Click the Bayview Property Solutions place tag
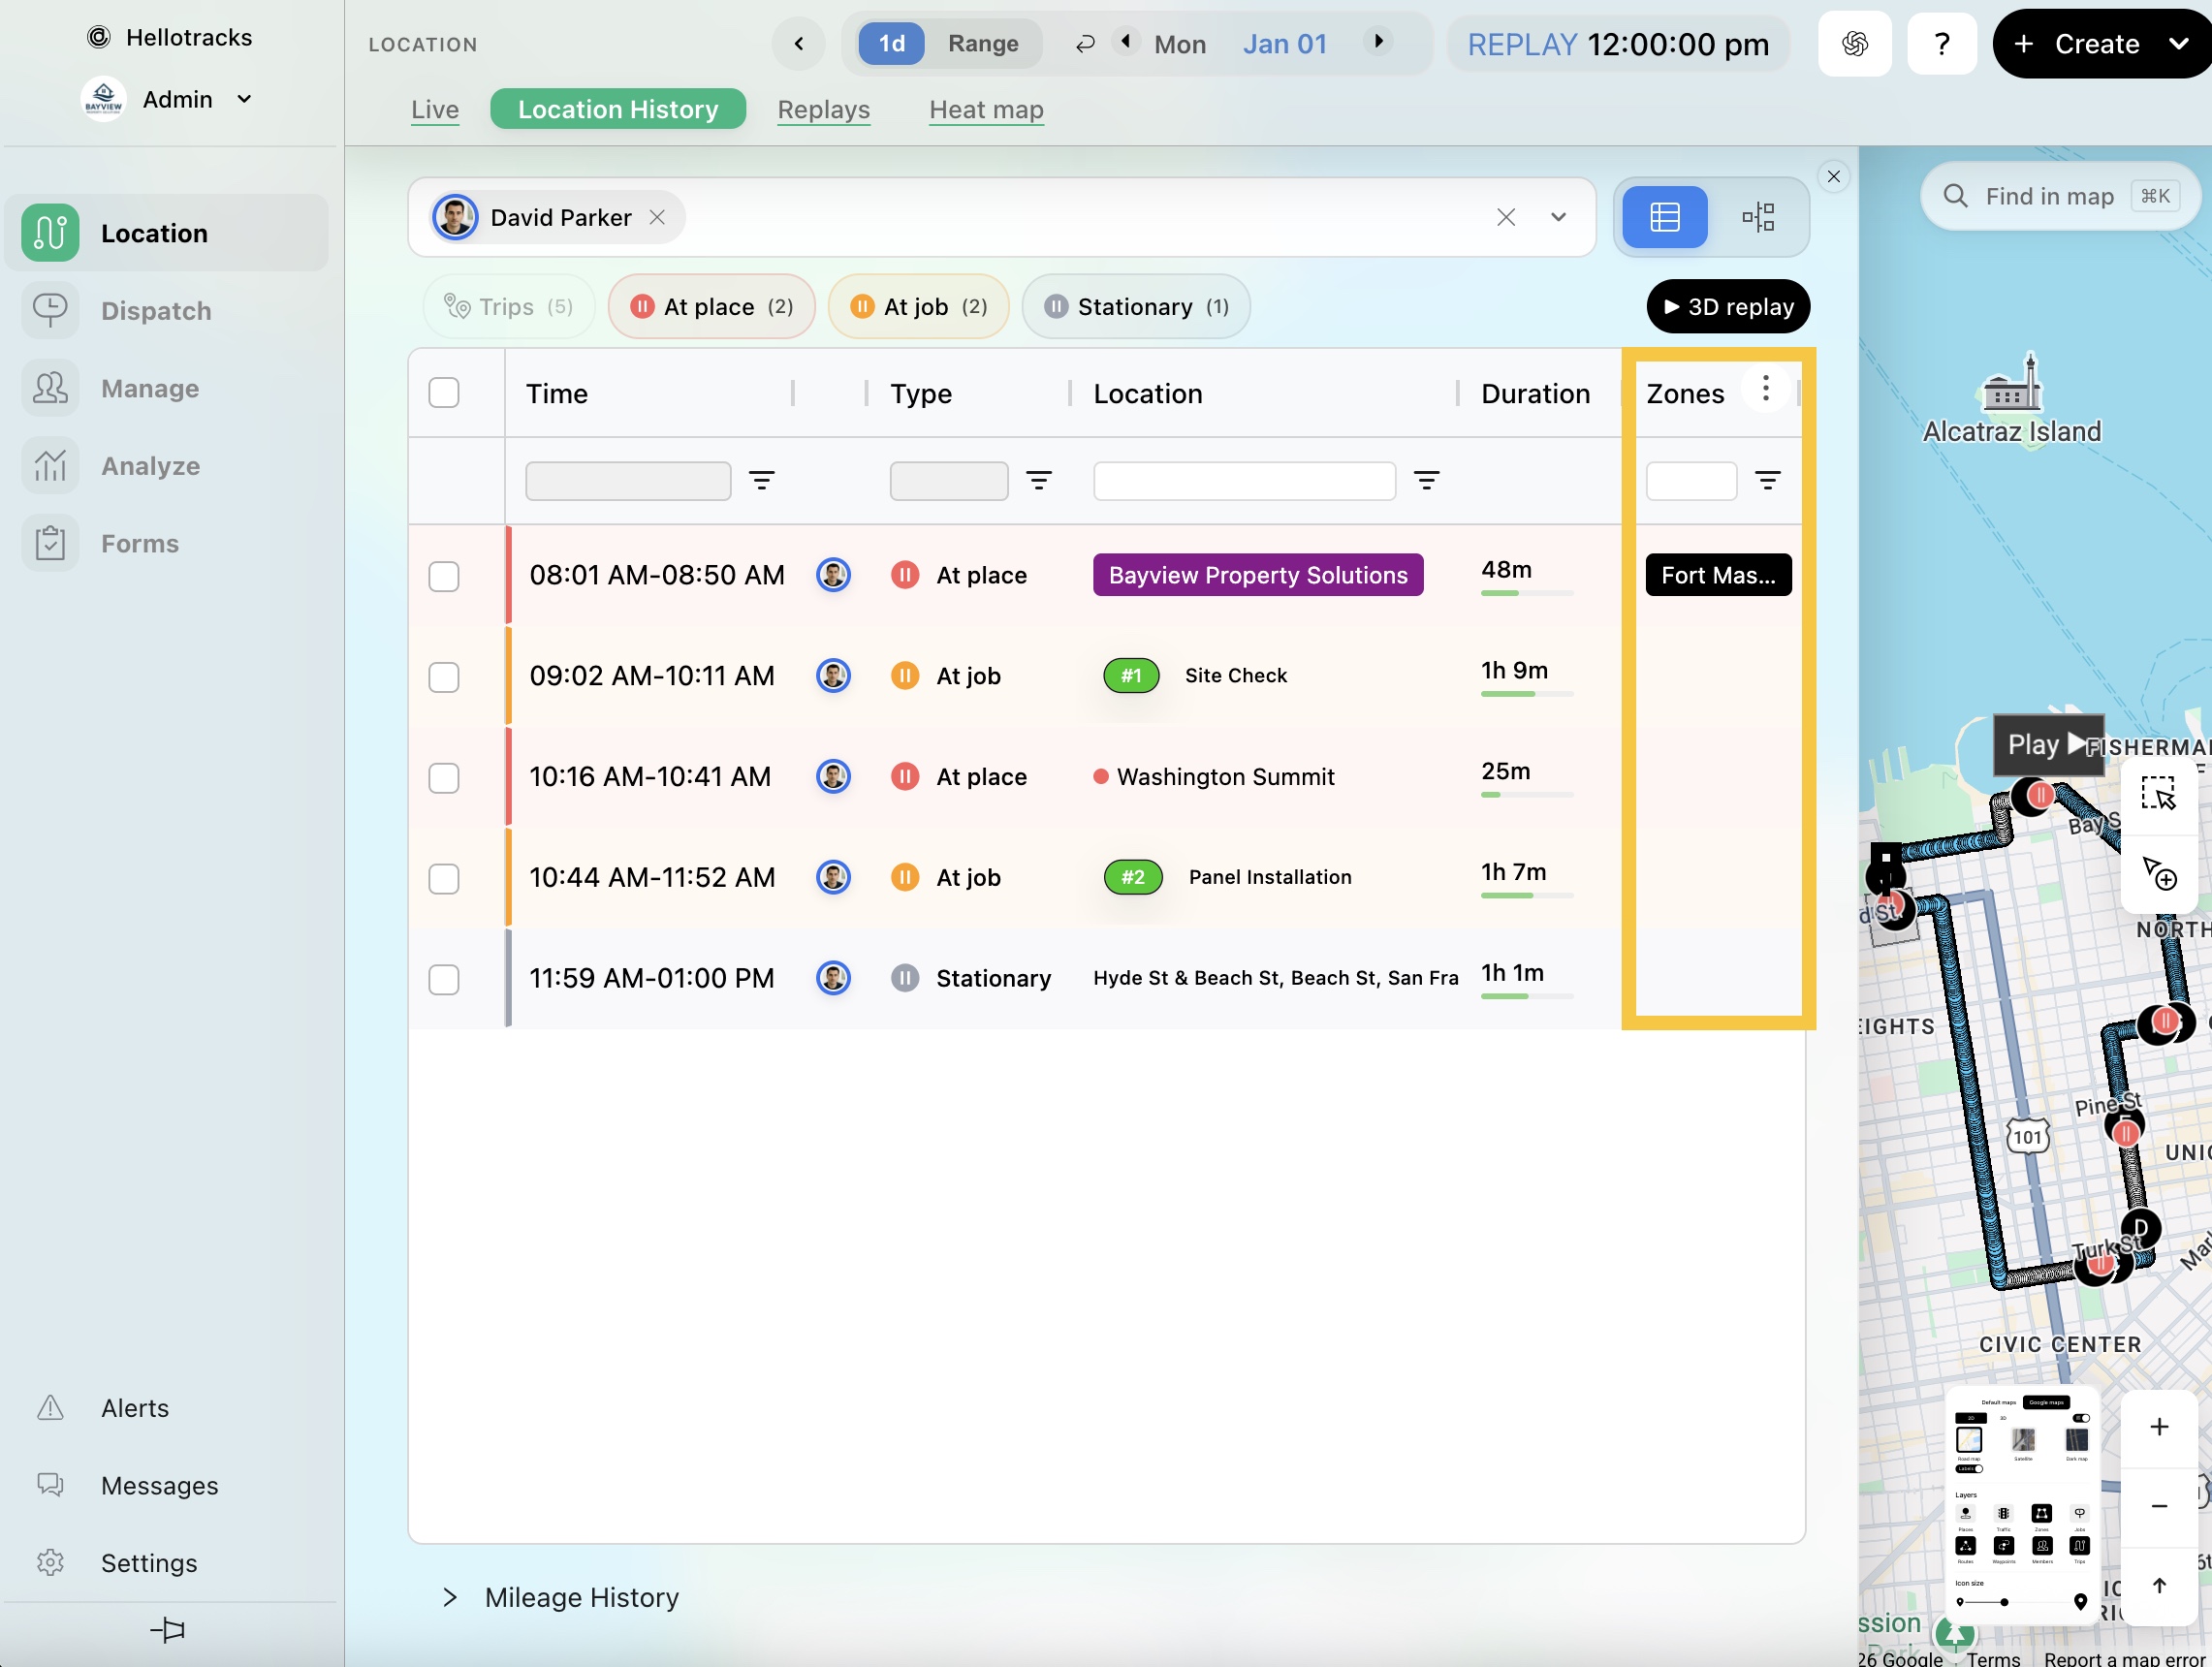 pos(1258,575)
